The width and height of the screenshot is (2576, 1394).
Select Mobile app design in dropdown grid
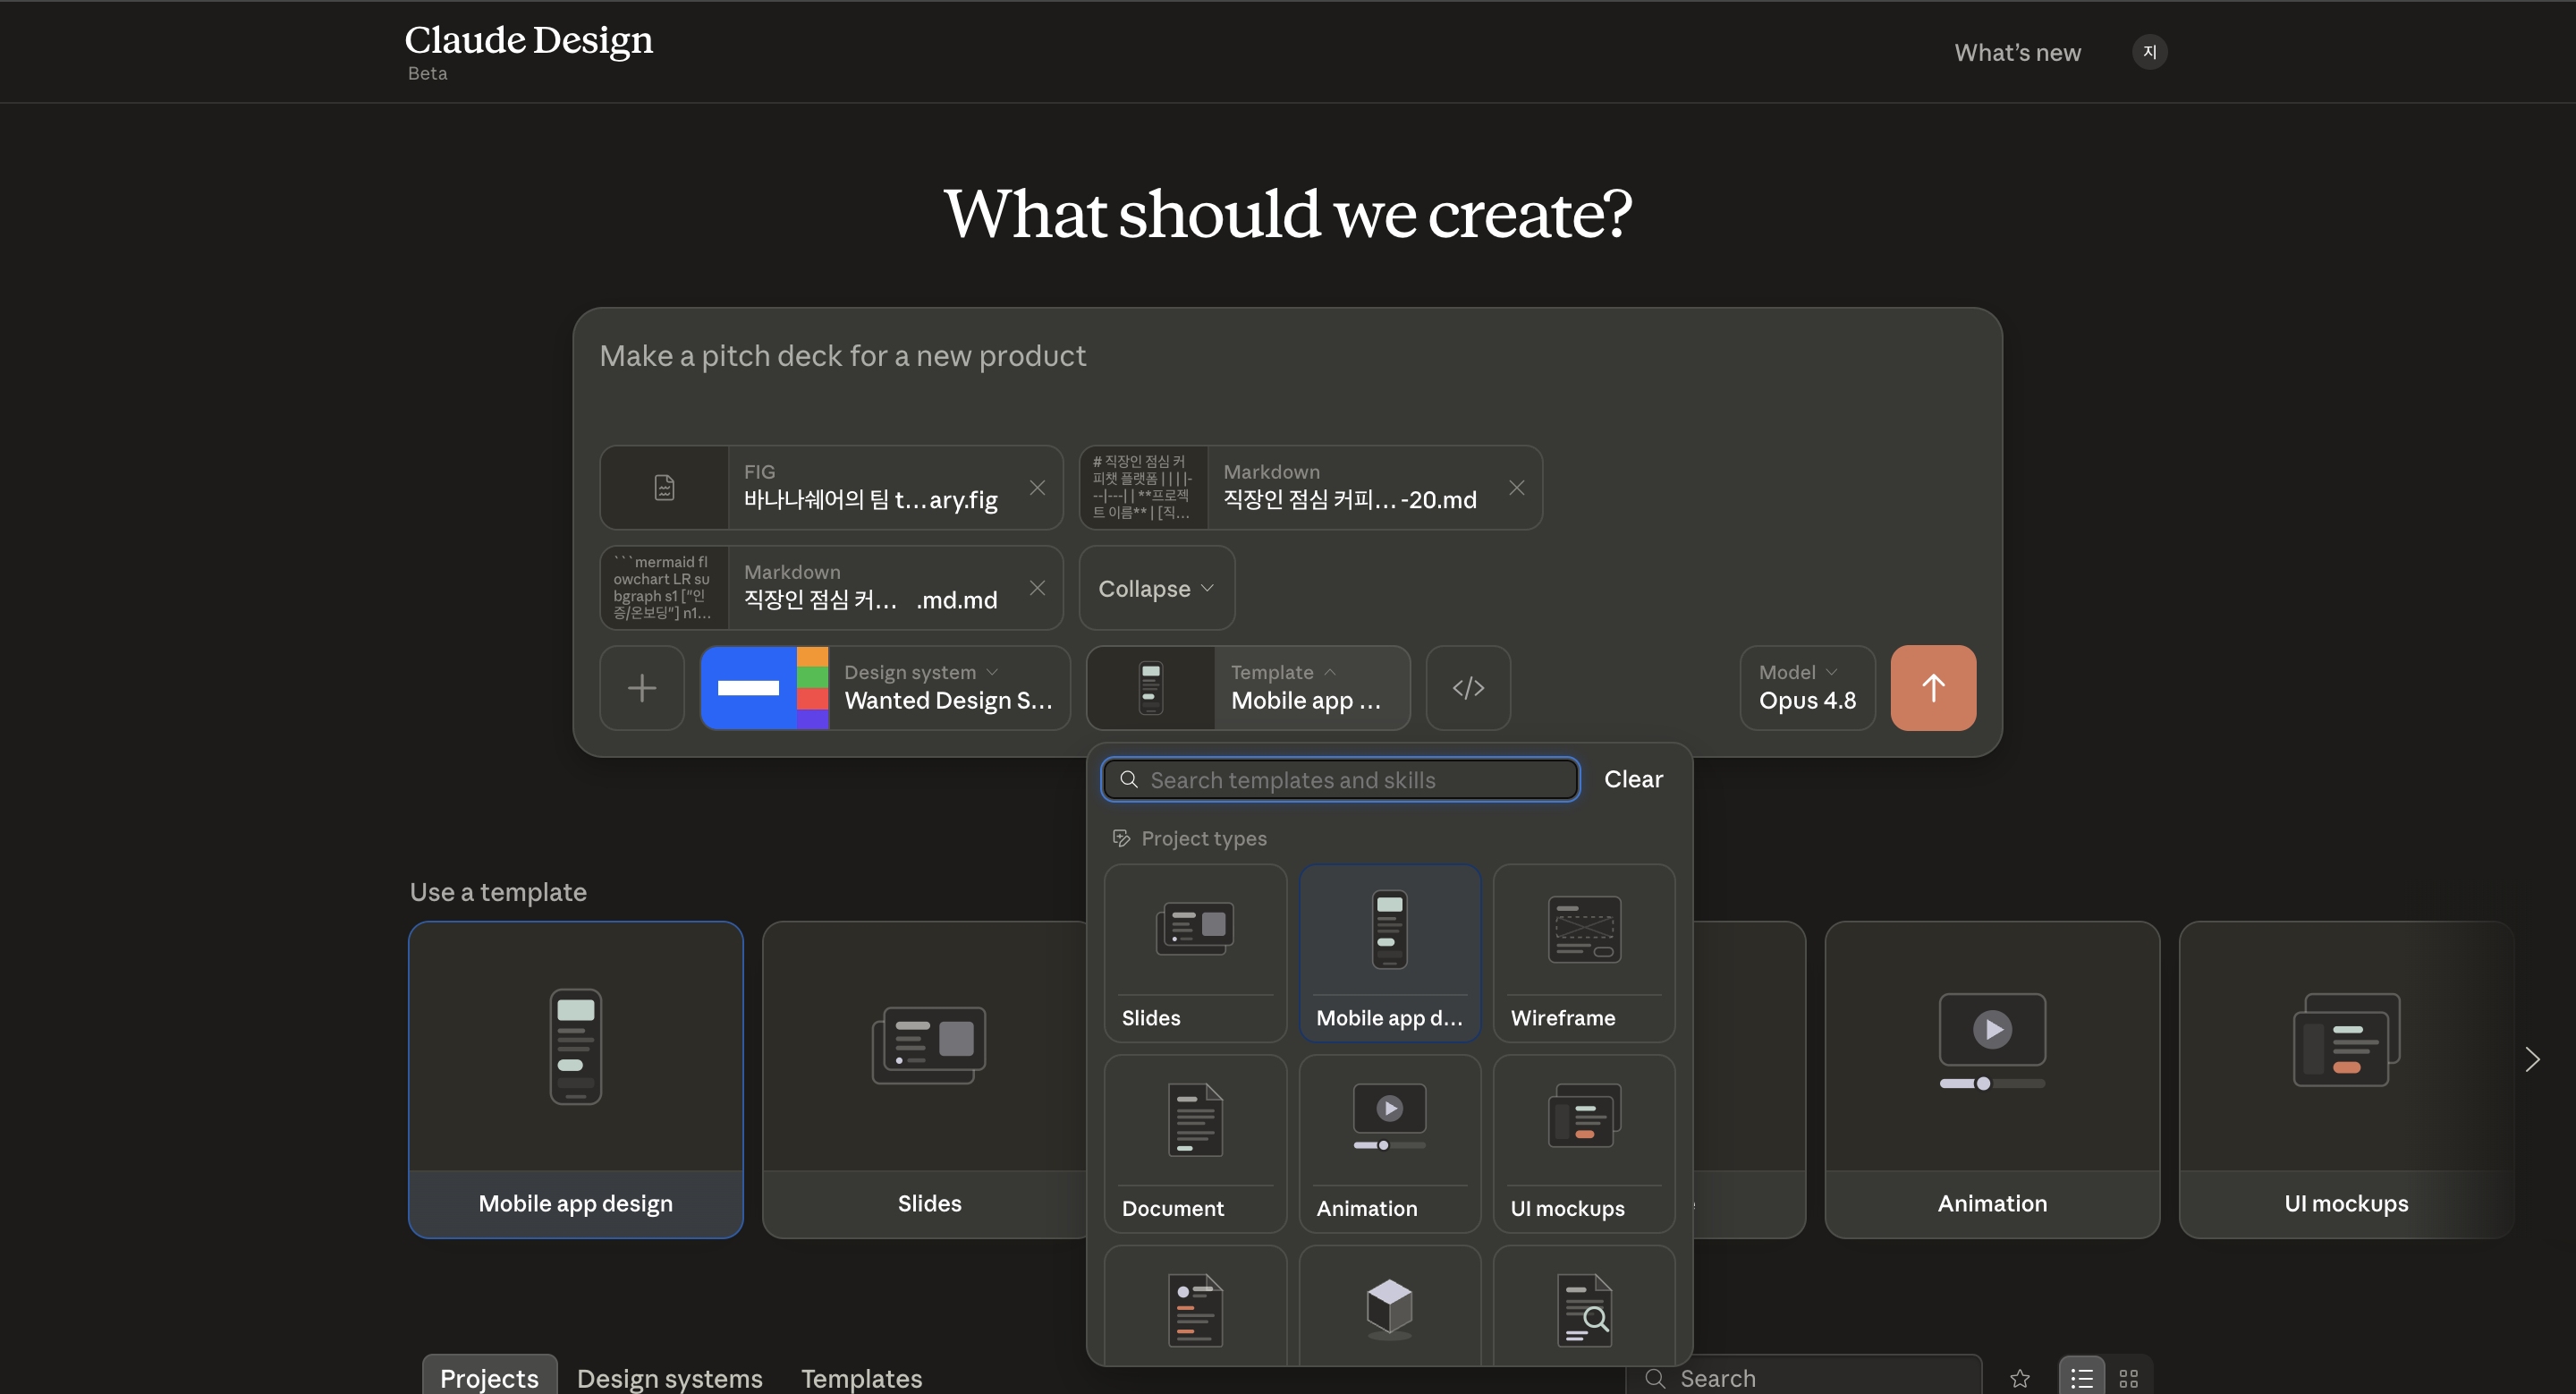[x=1389, y=953]
